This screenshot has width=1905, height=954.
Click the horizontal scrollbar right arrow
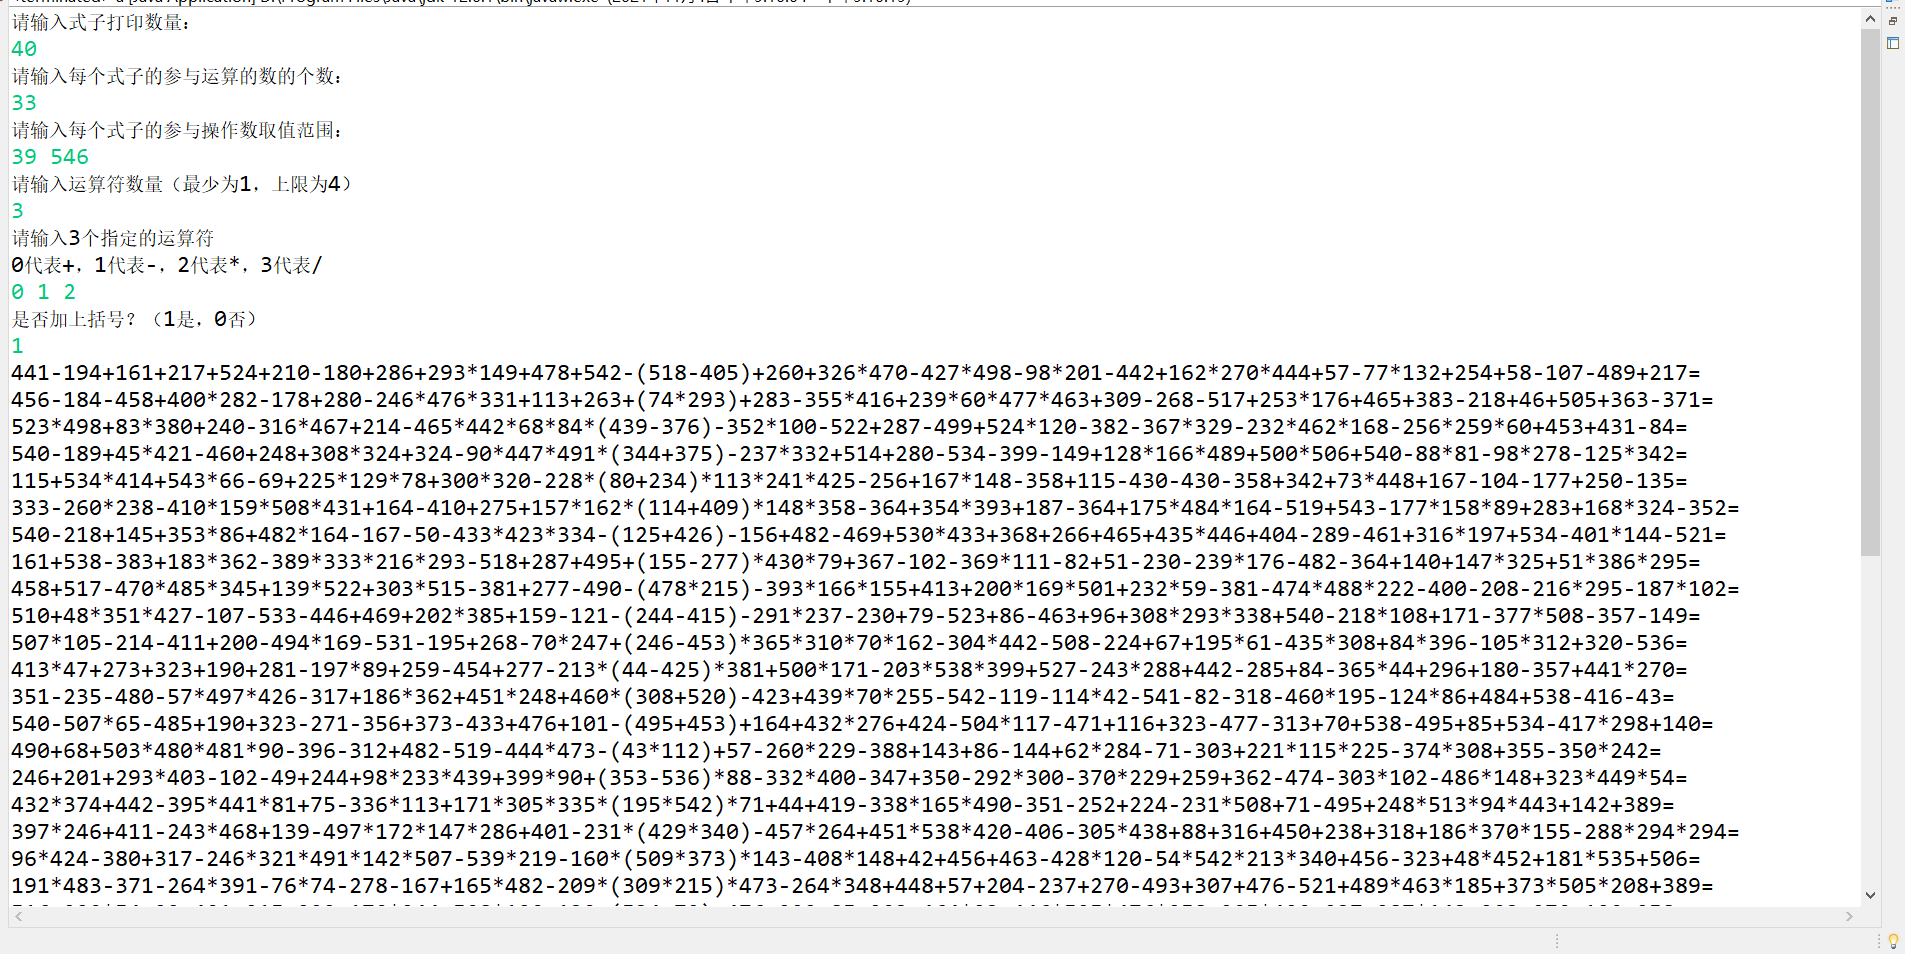pos(1849,916)
